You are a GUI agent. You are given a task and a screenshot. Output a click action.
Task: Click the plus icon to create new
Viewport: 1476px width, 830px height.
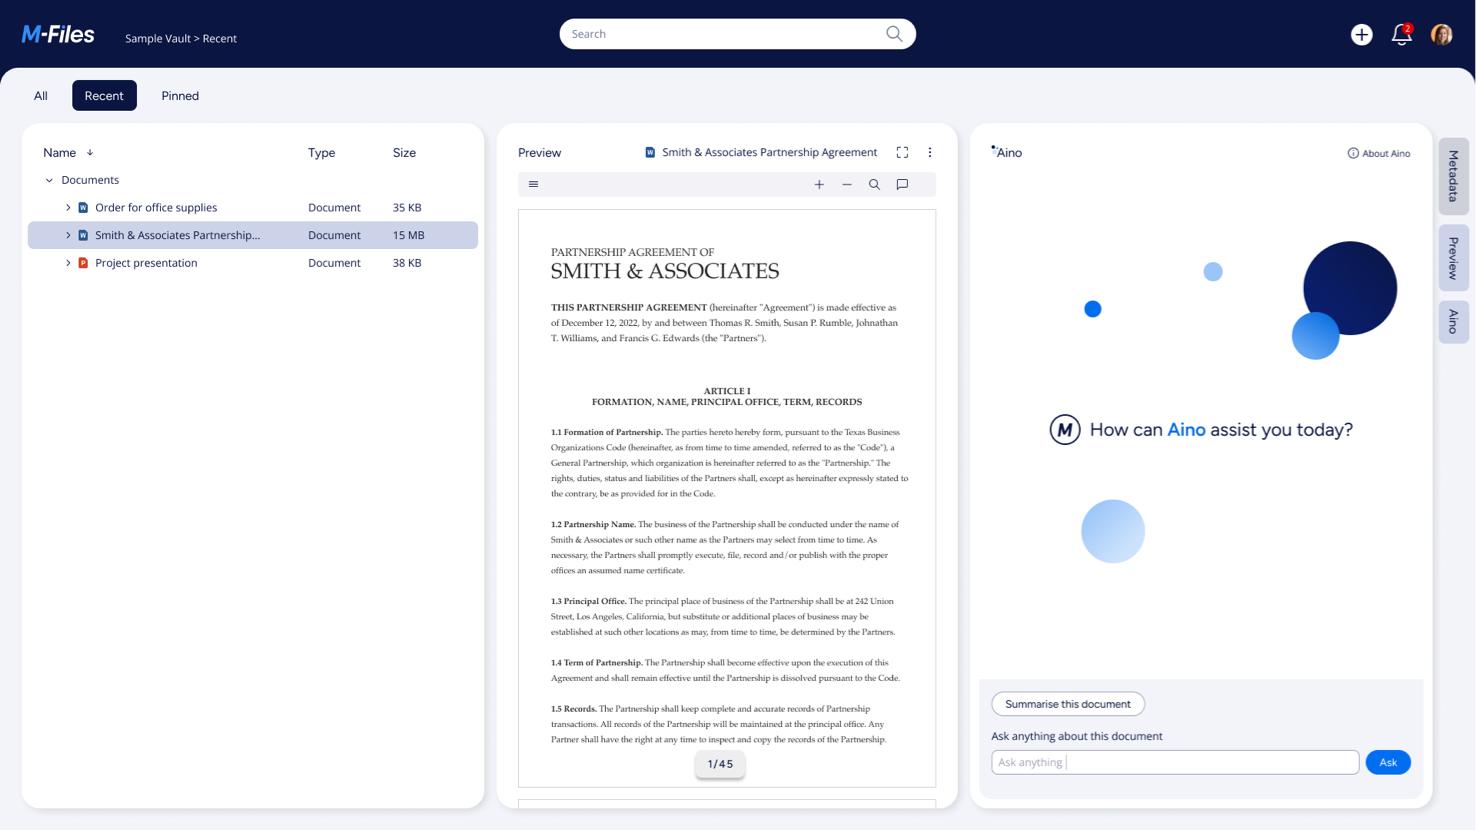pyautogui.click(x=1361, y=34)
